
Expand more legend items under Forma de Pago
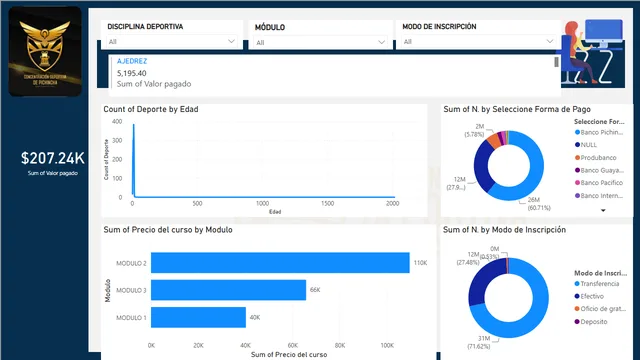click(603, 211)
